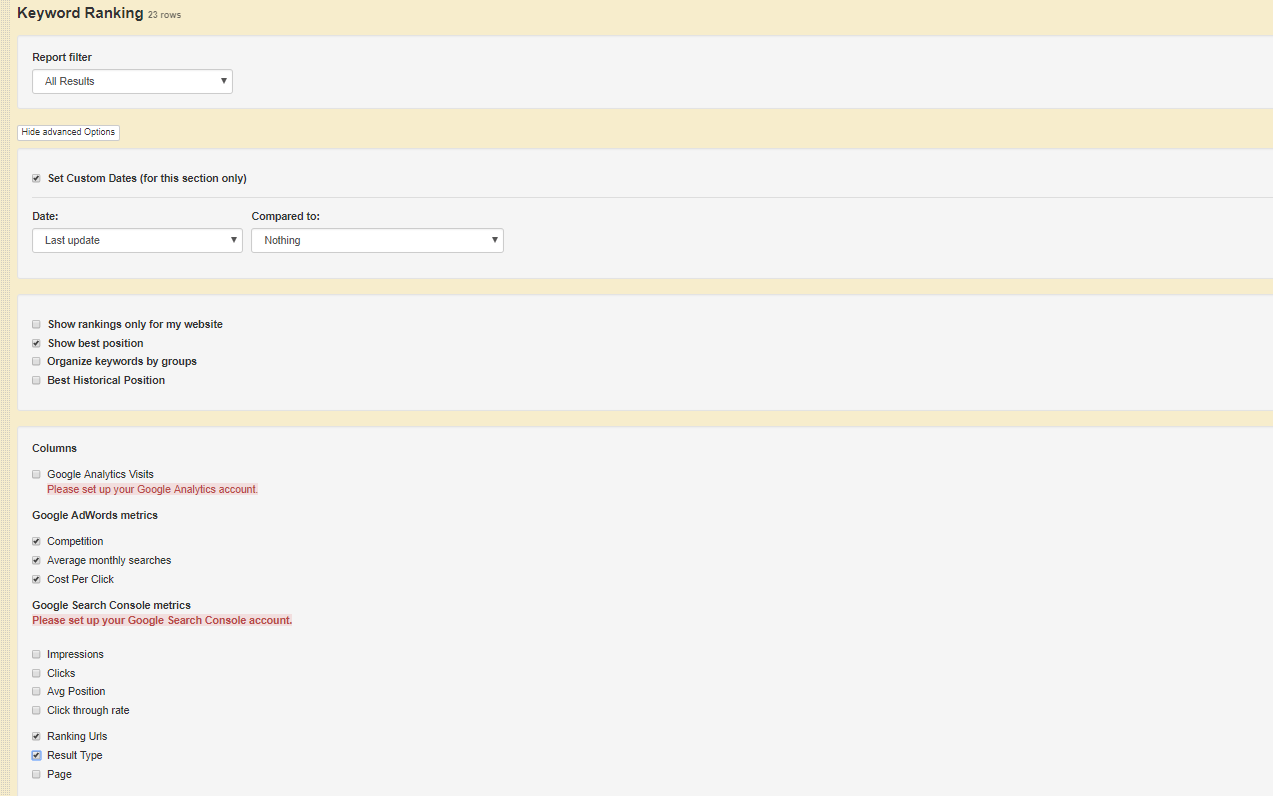Disable the Cost Per Click column
This screenshot has width=1273, height=796.
coord(37,580)
